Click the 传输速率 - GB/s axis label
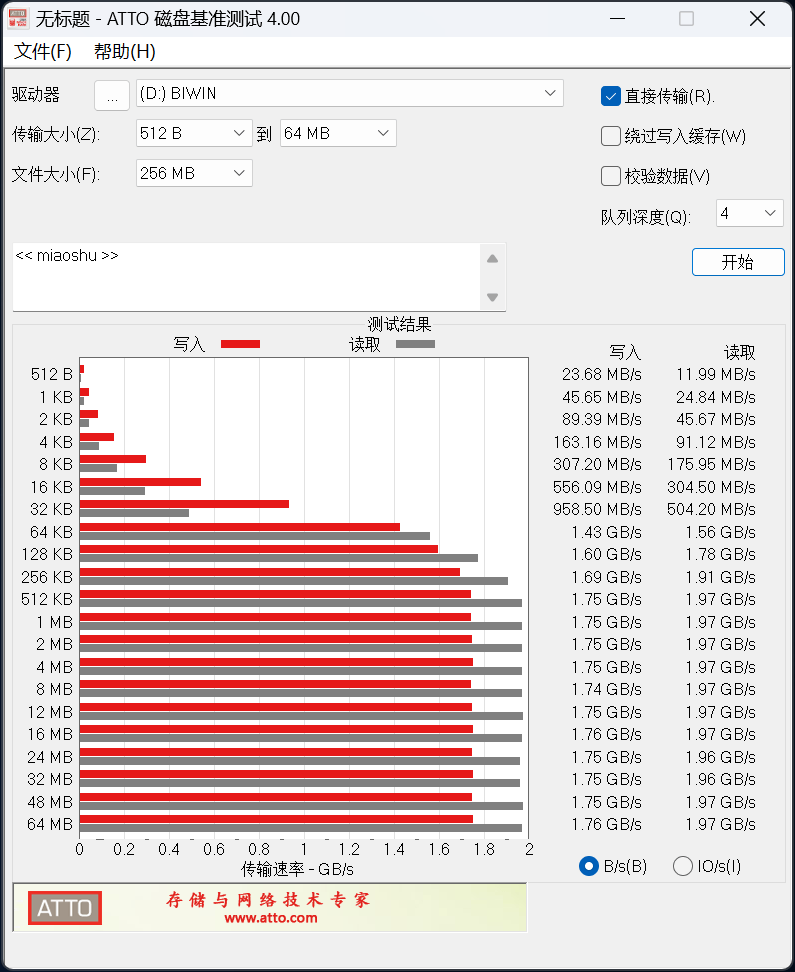Viewport: 795px width, 972px height. point(298,869)
